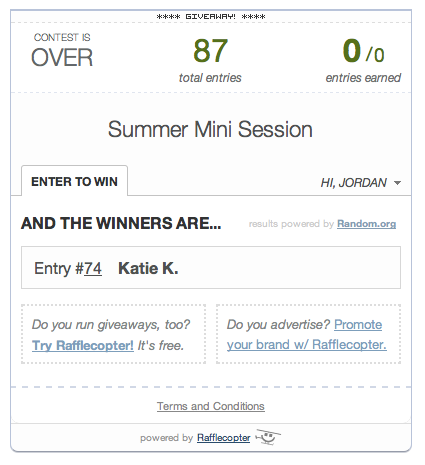Click the entries earned counter

(363, 60)
